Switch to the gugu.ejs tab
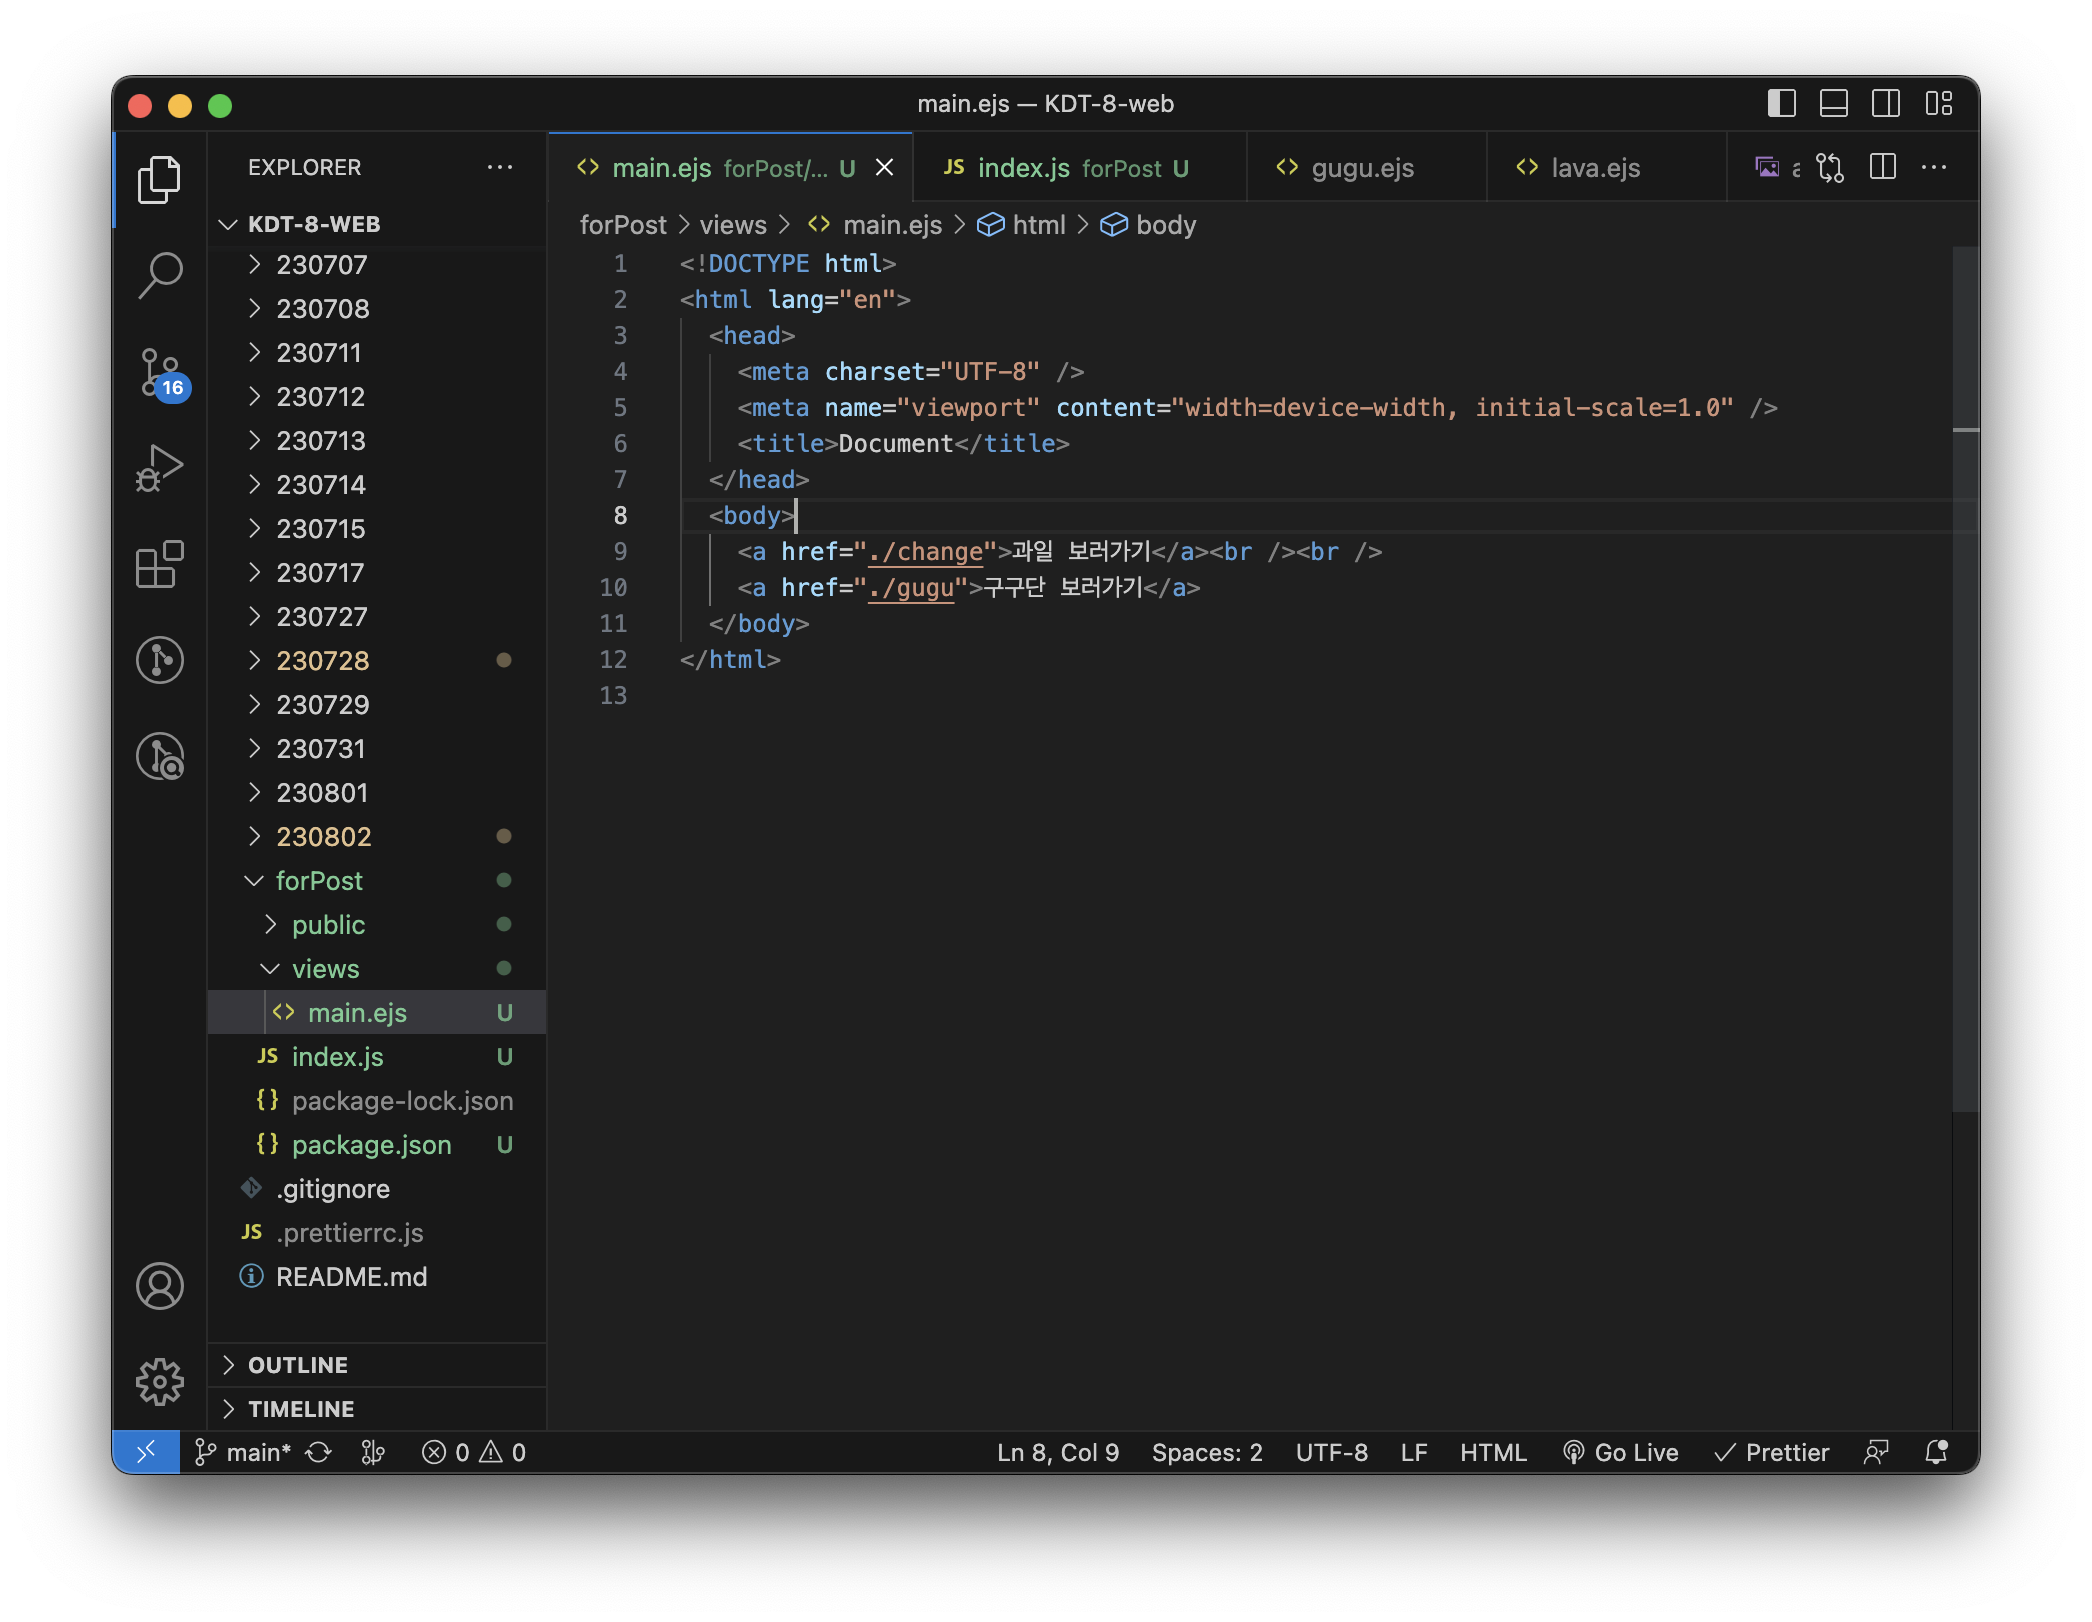 tap(1366, 168)
